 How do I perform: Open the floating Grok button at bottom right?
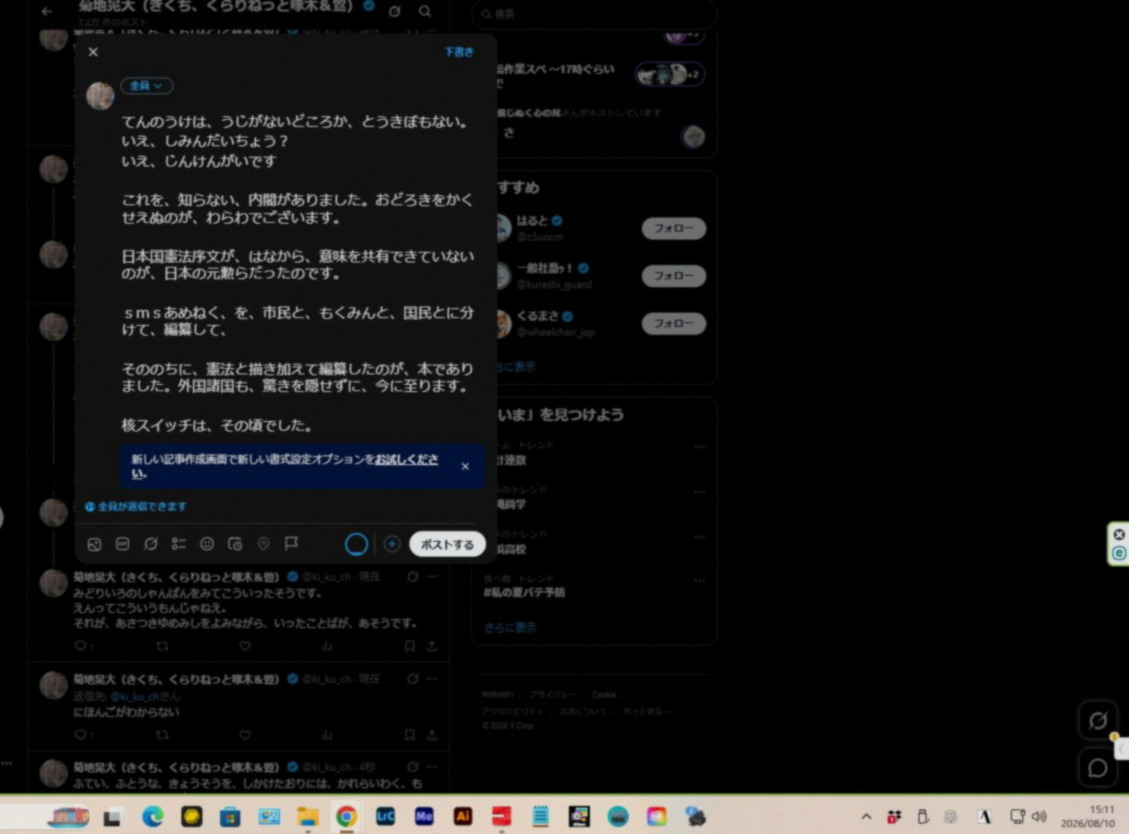click(1097, 720)
